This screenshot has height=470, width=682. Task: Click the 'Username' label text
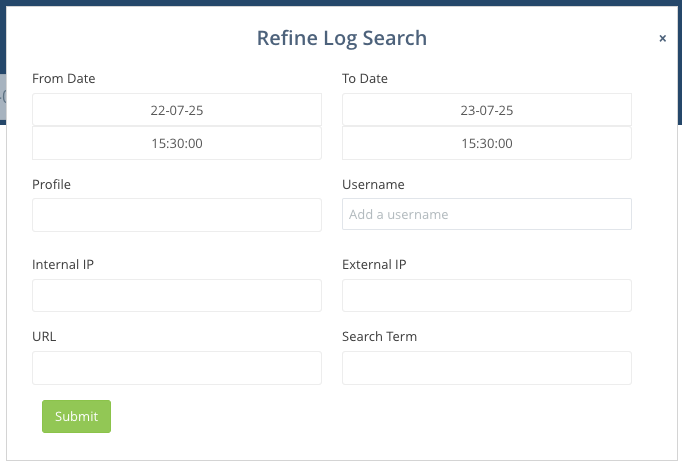coord(373,184)
